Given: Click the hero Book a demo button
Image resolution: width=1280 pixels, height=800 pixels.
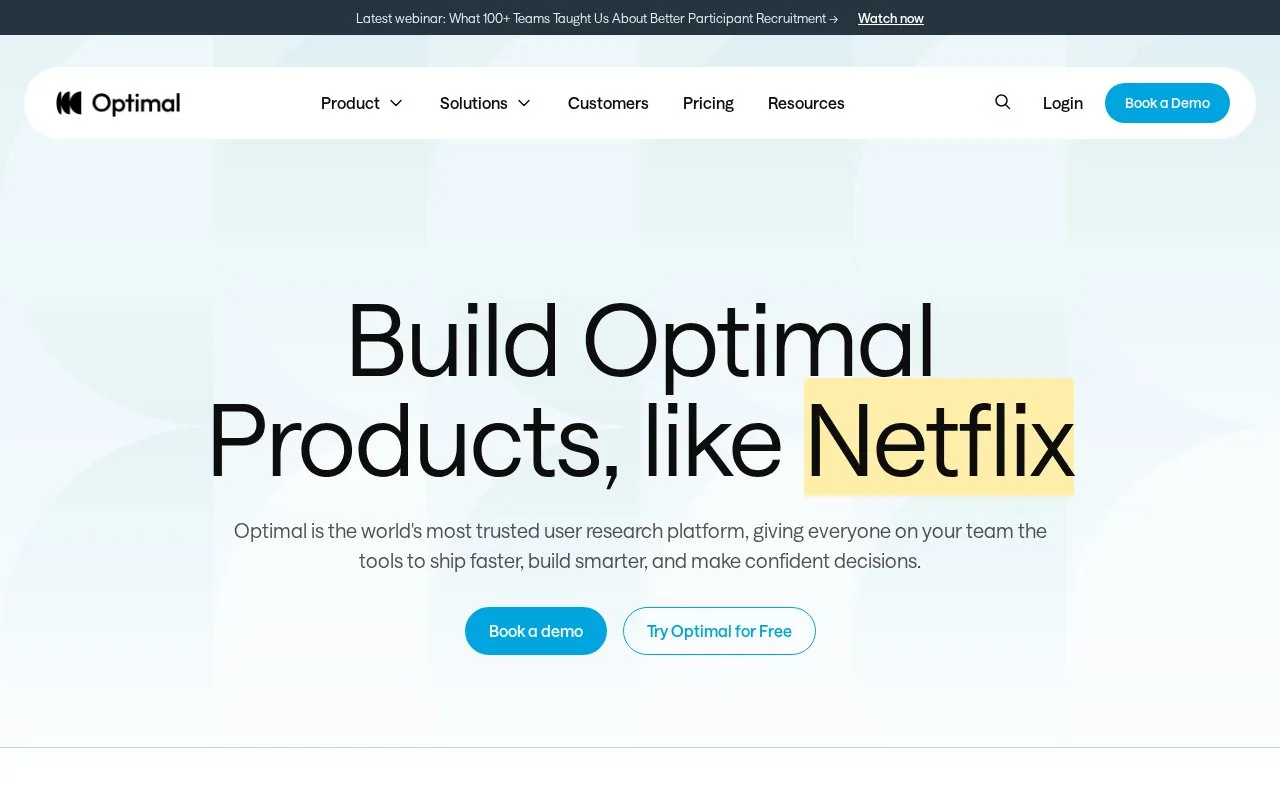Looking at the screenshot, I should [x=536, y=631].
